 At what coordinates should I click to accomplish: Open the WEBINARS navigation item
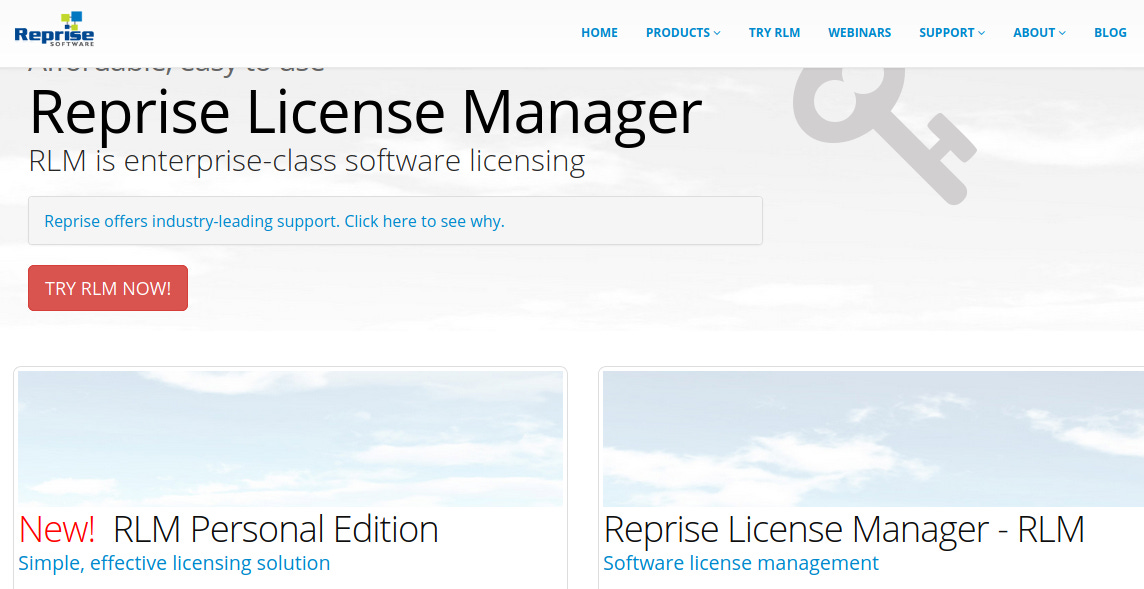coord(860,32)
